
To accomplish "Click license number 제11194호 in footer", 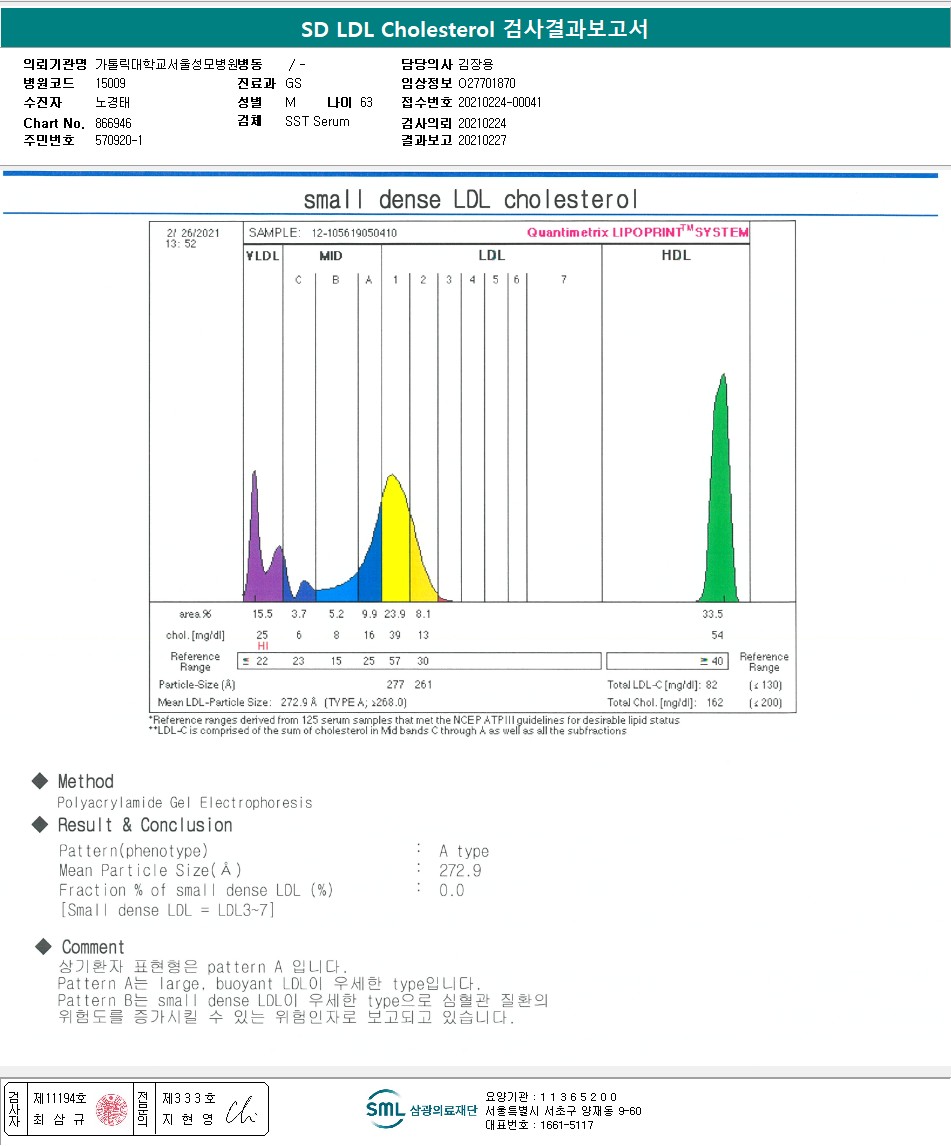I will pos(60,1098).
